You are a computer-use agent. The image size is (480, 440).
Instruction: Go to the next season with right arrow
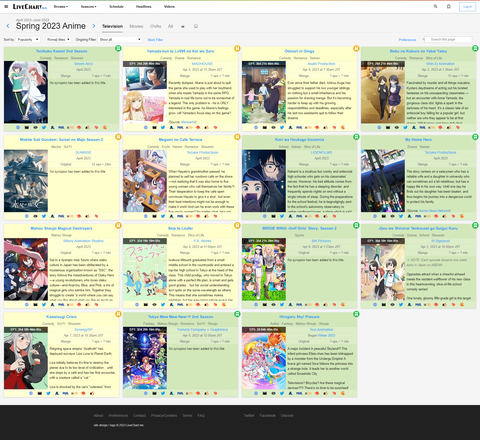(x=94, y=26)
